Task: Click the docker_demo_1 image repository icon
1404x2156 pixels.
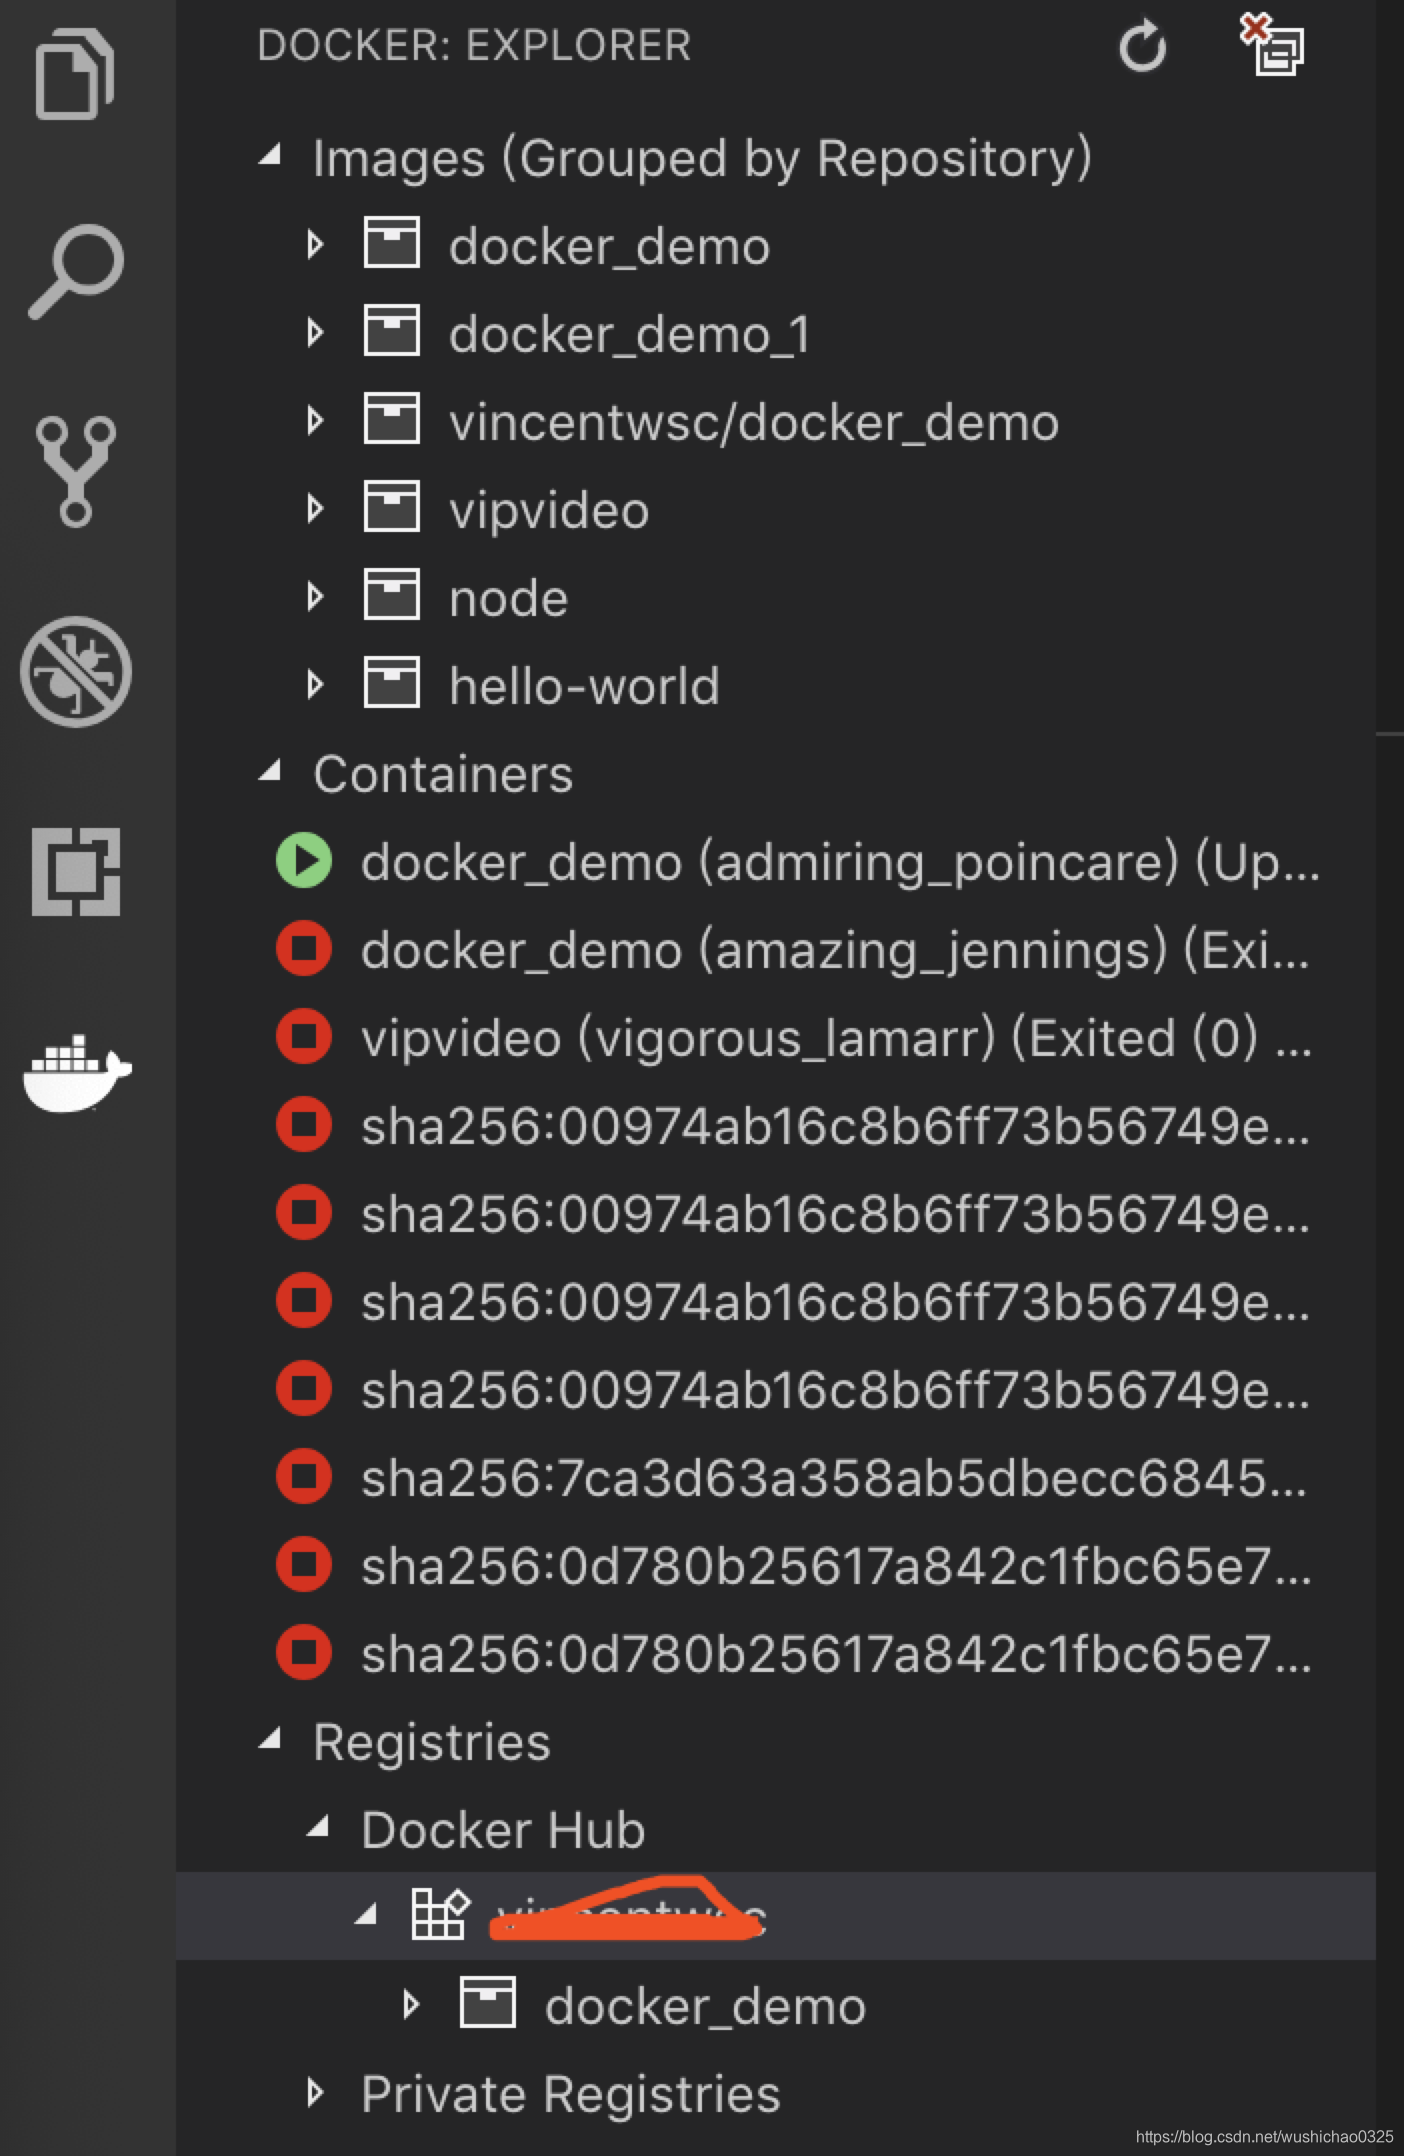Action: coord(391,331)
